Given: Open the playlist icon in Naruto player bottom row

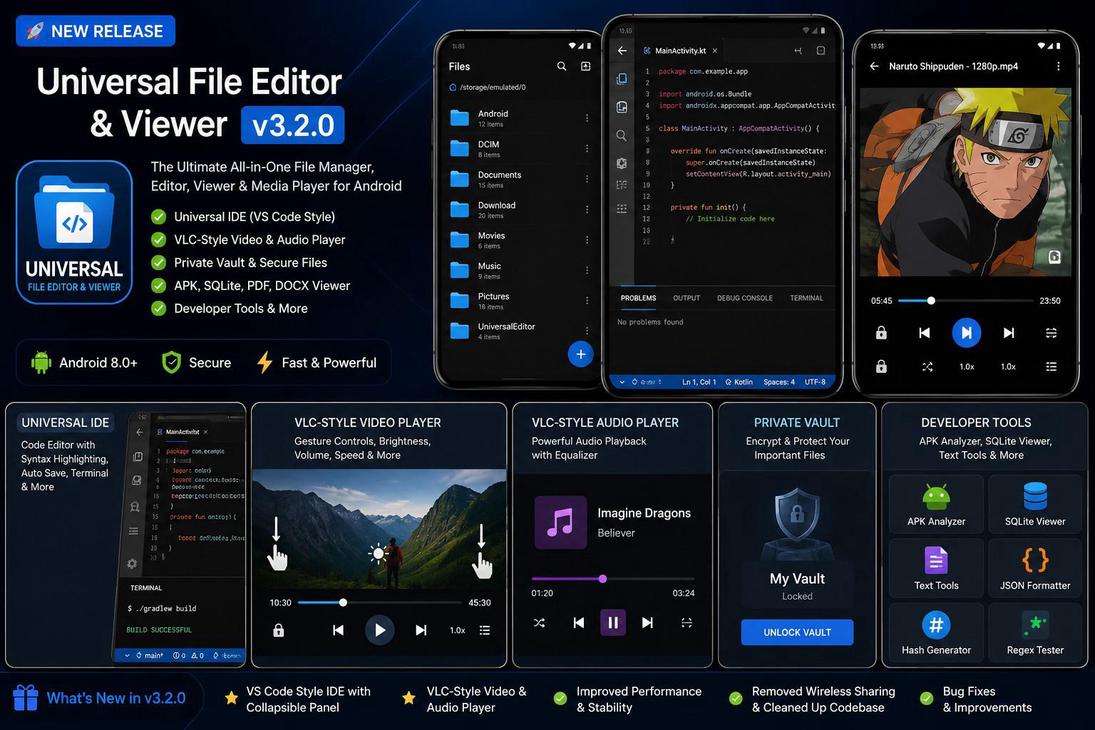Looking at the screenshot, I should [1051, 367].
